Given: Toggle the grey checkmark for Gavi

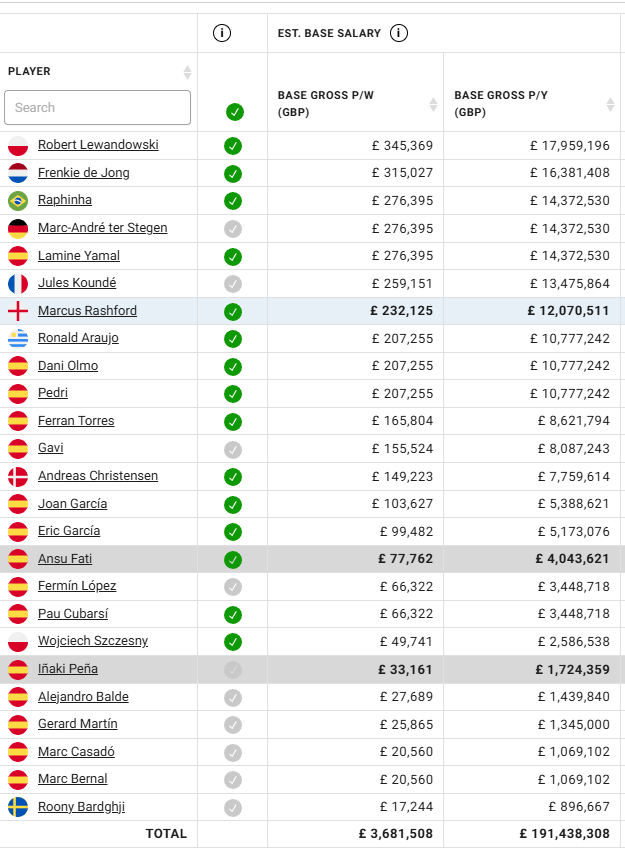Looking at the screenshot, I should 233,449.
